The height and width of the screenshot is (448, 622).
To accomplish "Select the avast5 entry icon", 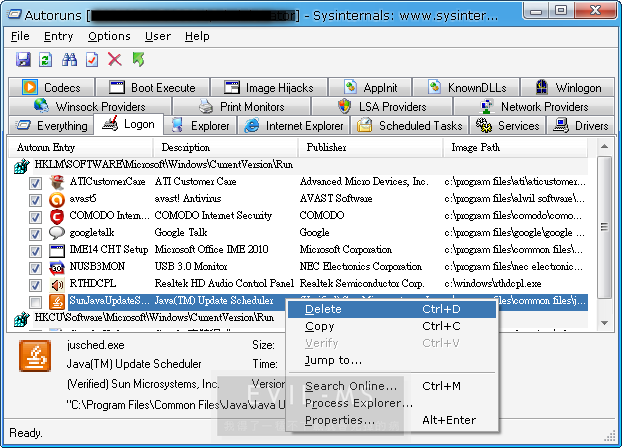I will click(x=58, y=199).
